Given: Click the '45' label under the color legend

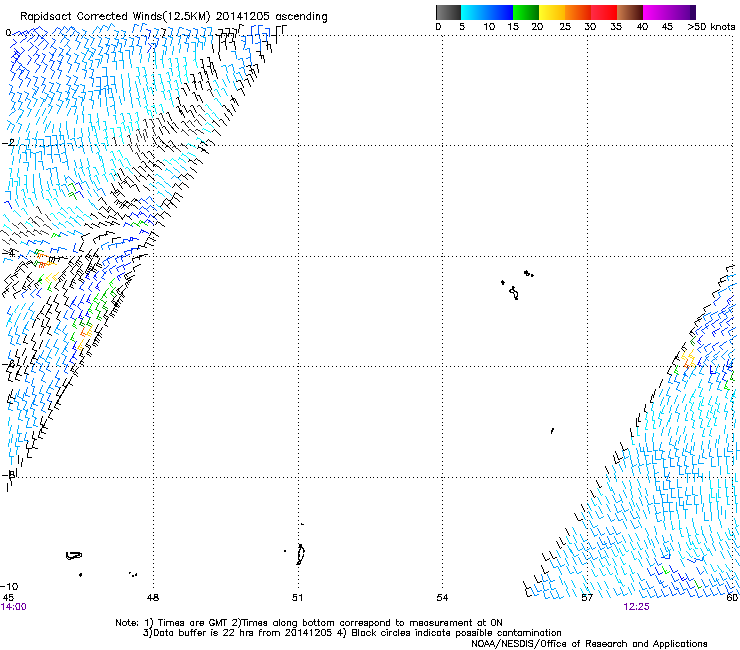Looking at the screenshot, I should [667, 27].
